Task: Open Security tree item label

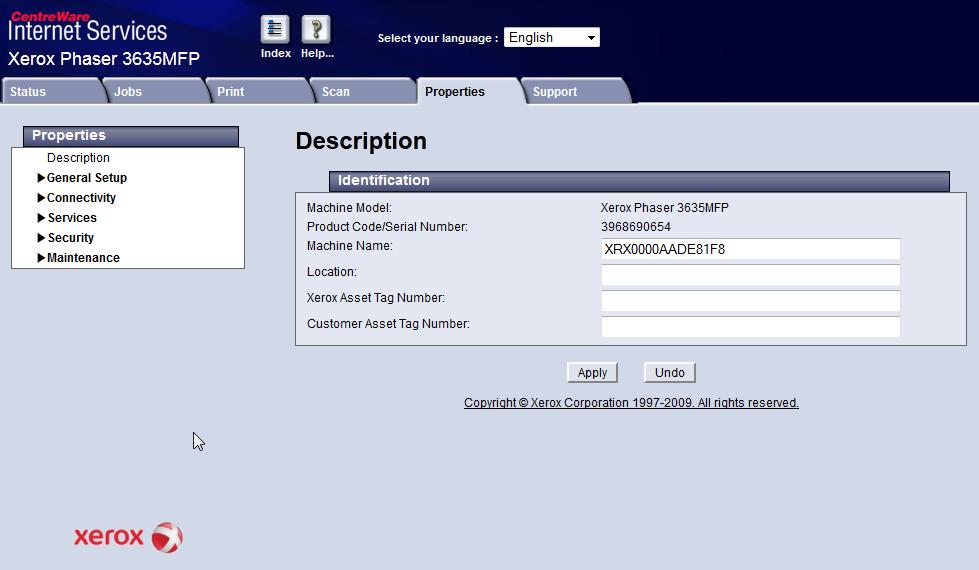Action: point(71,238)
